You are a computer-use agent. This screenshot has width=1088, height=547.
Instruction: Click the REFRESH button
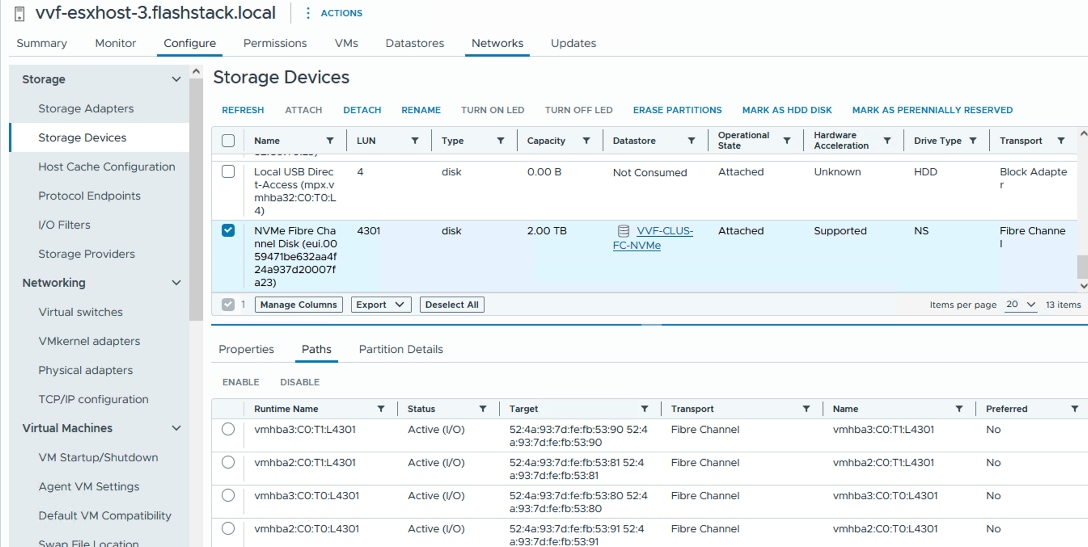pyautogui.click(x=243, y=110)
